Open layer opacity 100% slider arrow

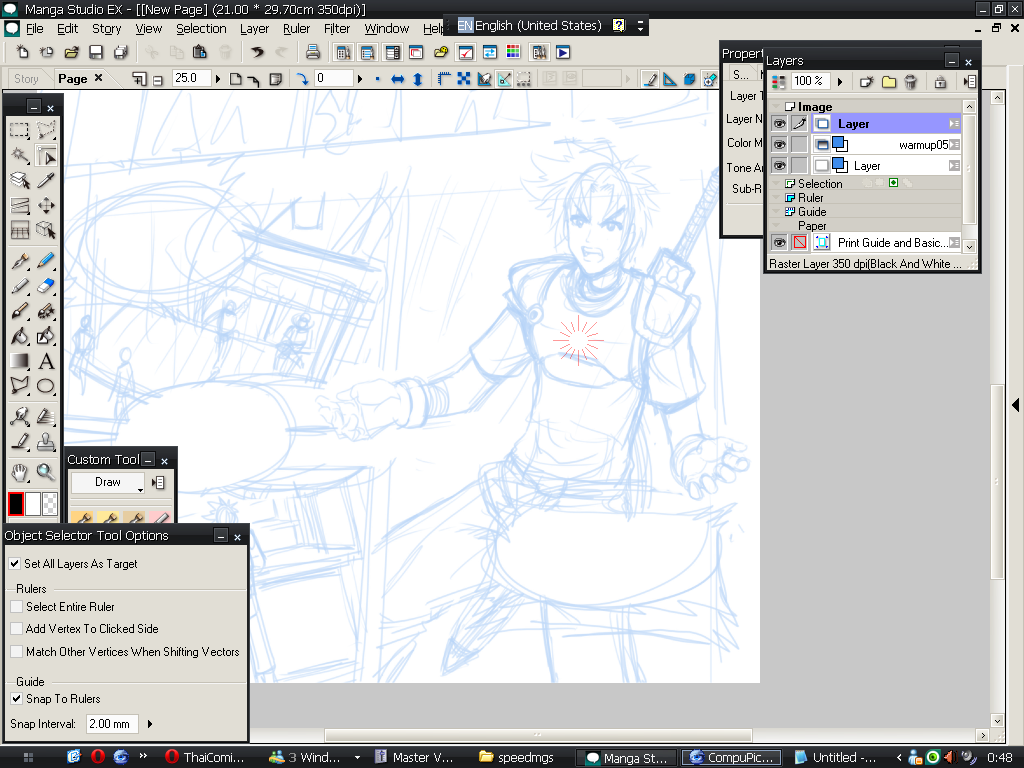(x=840, y=82)
